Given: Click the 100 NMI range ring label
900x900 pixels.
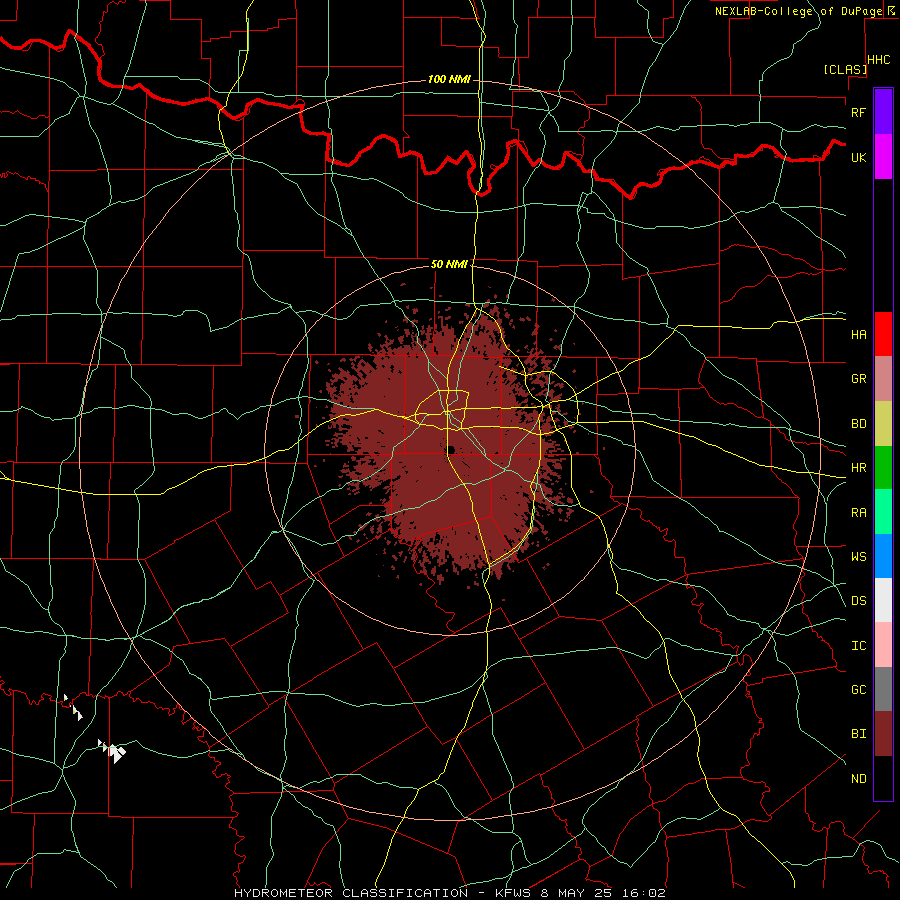Looking at the screenshot, I should pos(449,79).
